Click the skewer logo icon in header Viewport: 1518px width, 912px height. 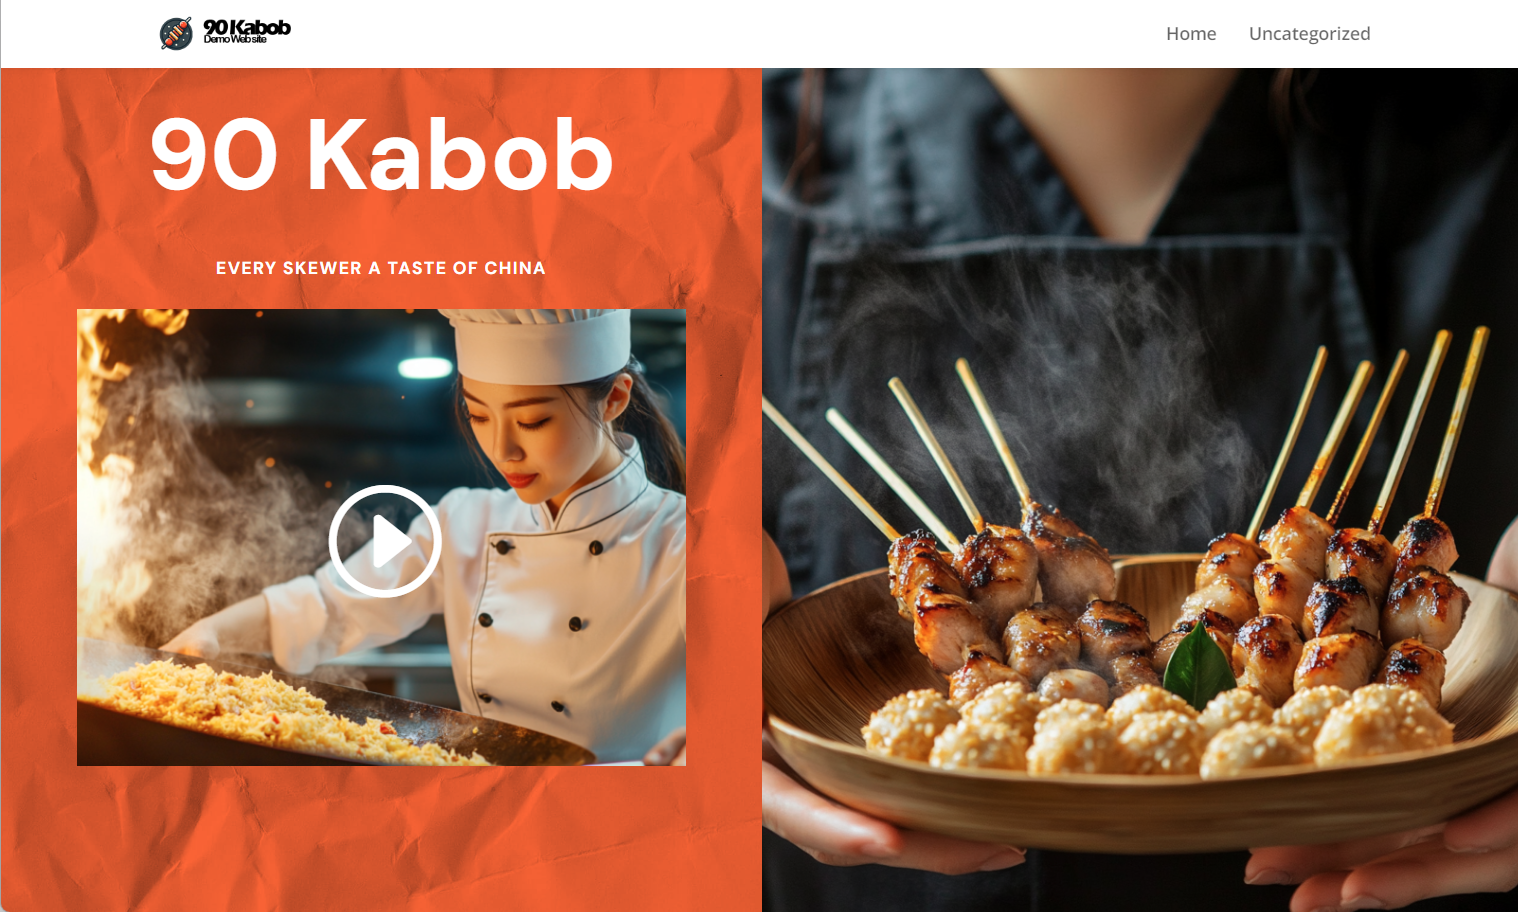[176, 34]
